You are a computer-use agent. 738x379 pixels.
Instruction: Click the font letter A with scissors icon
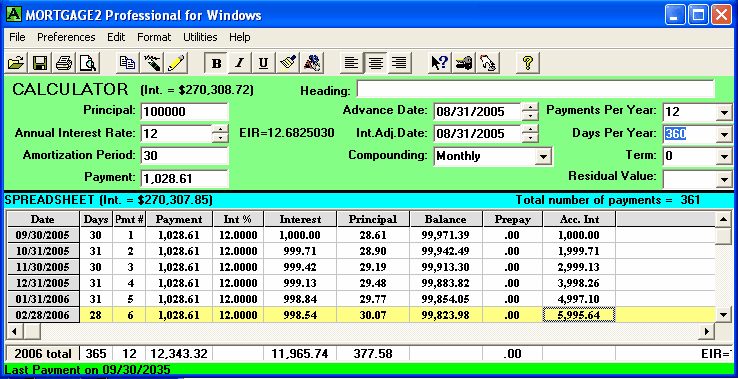point(312,63)
